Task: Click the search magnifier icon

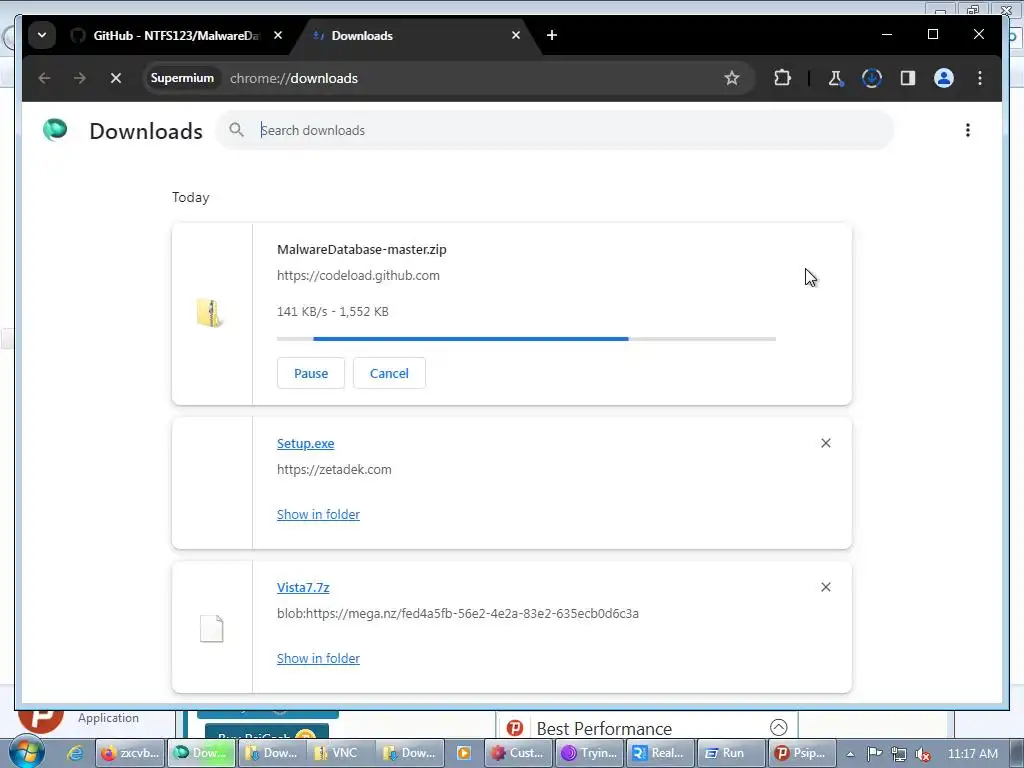Action: (236, 130)
